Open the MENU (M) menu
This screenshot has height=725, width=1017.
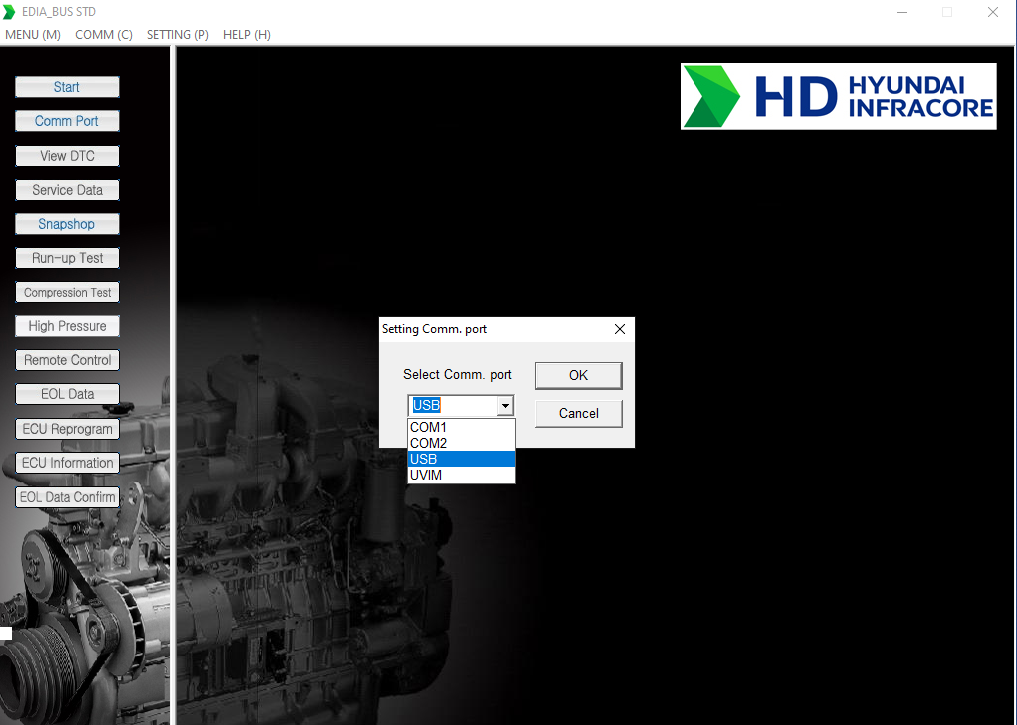coord(33,35)
